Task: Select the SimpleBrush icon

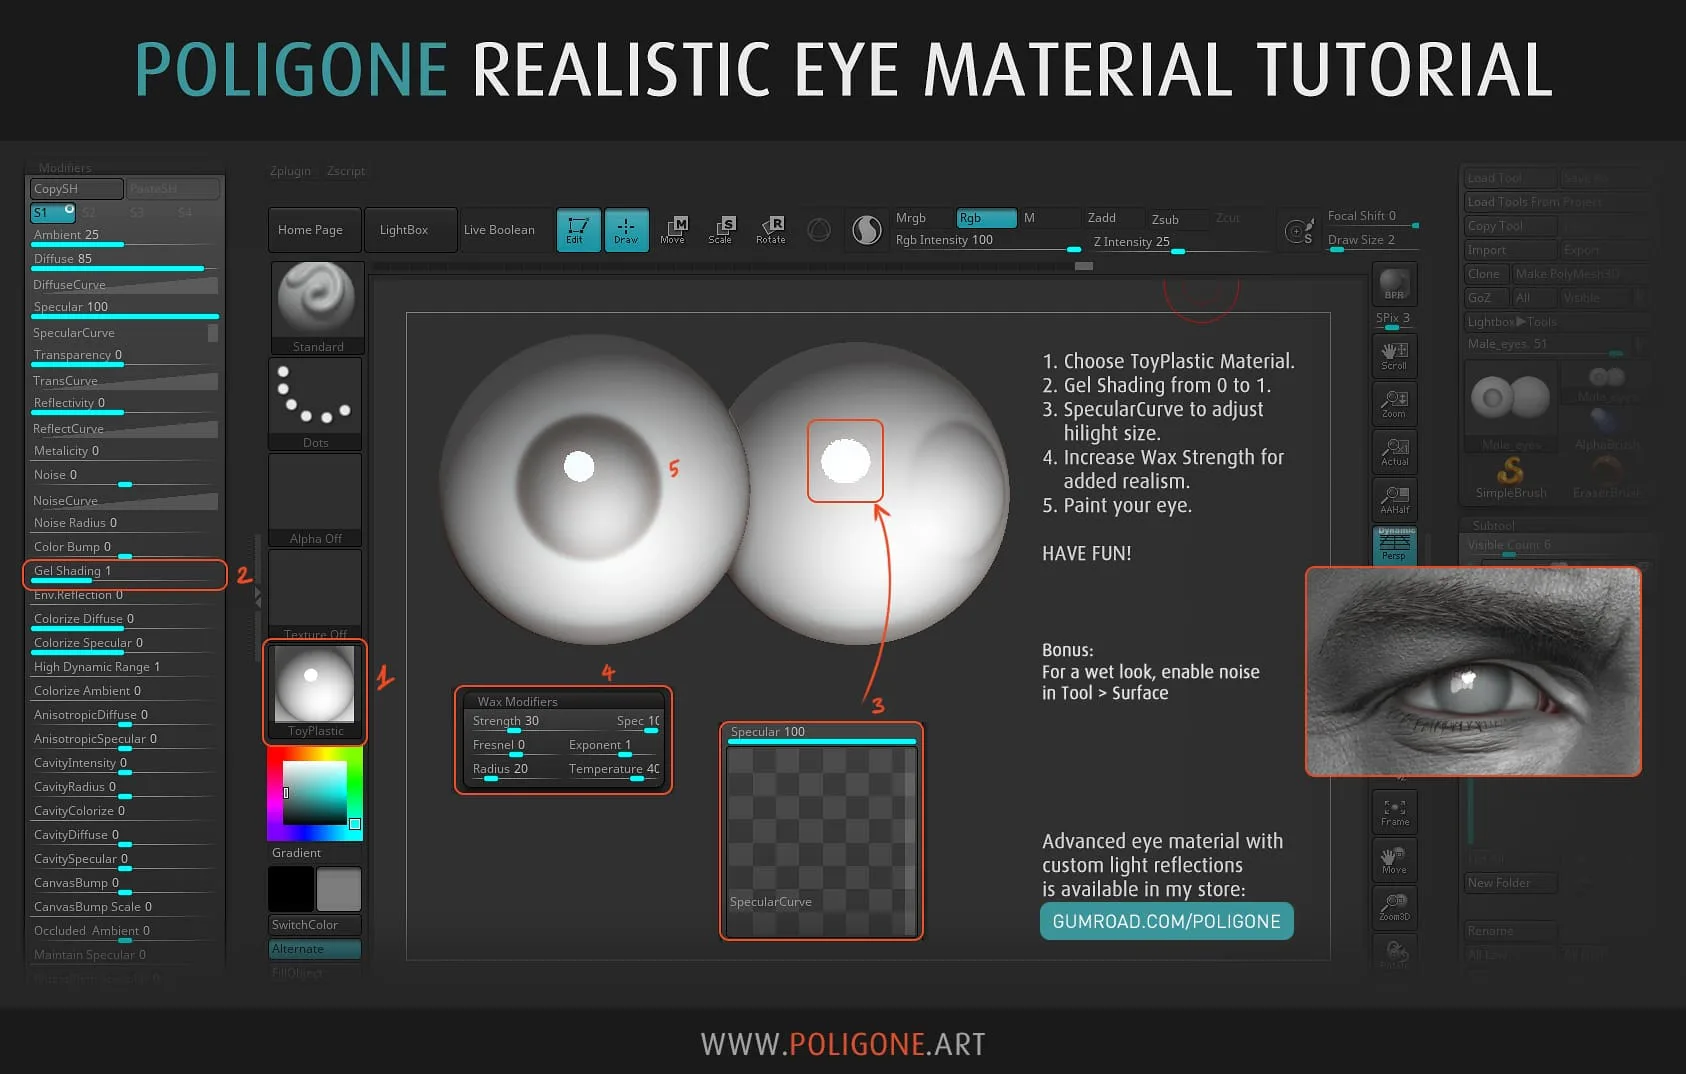Action: 1509,478
